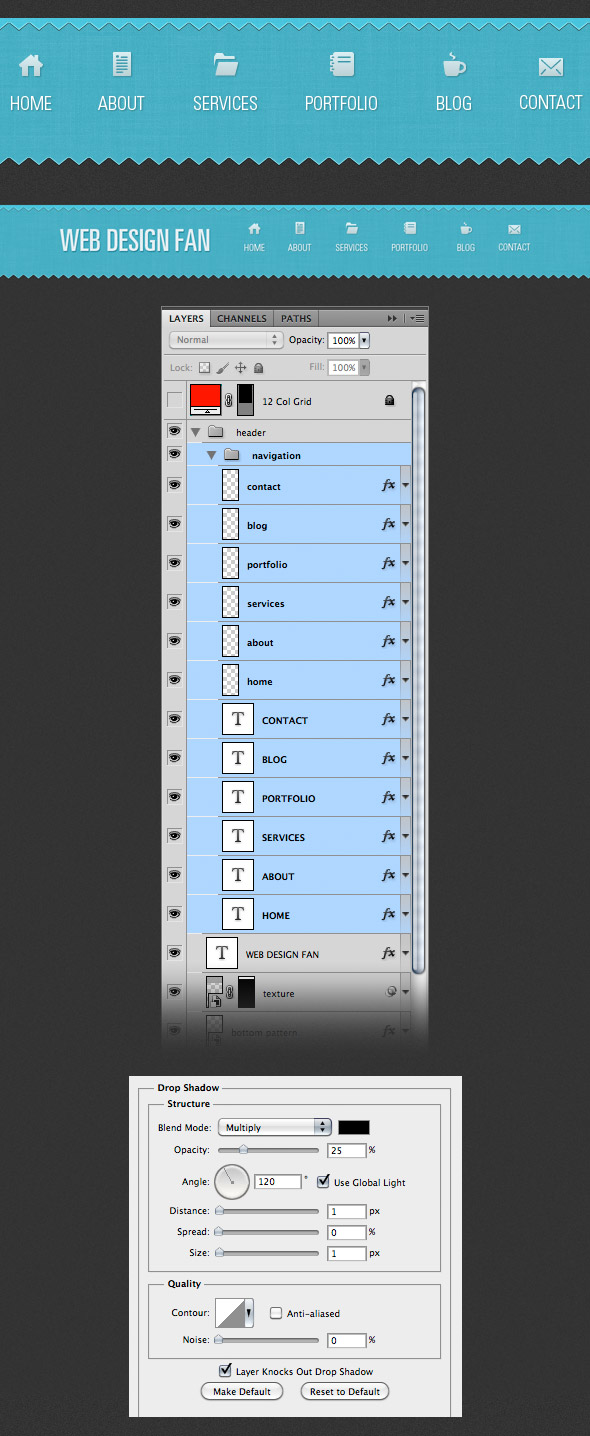This screenshot has height=1436, width=590.
Task: Switch to the Paths tab
Action: click(296, 318)
